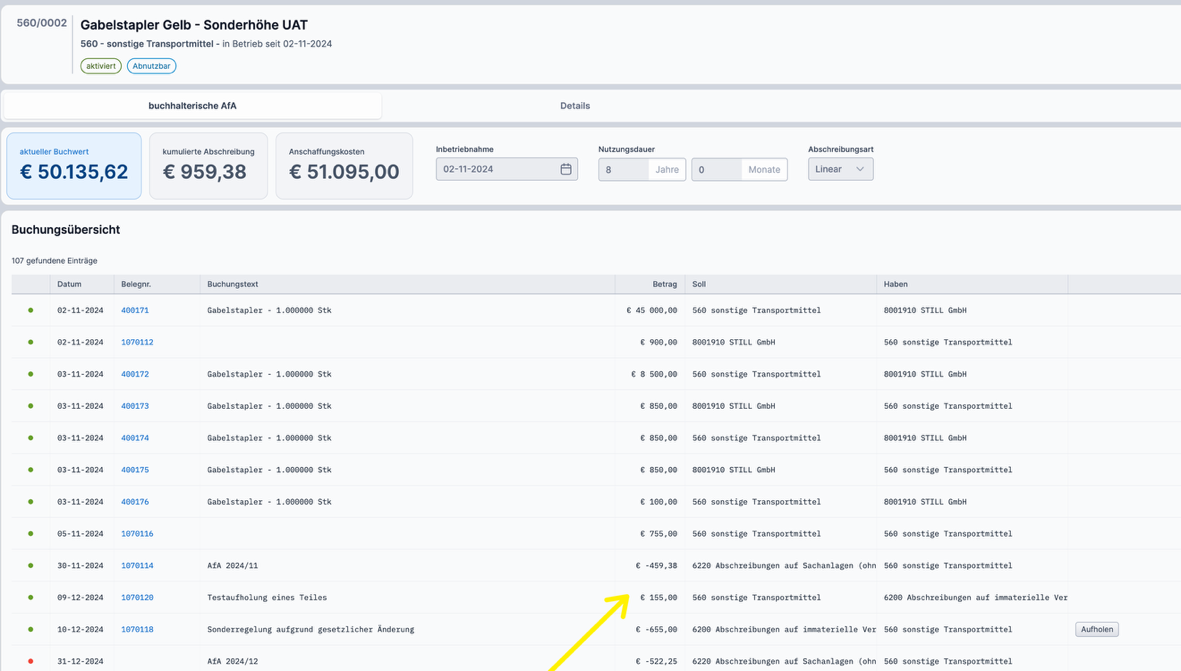Image resolution: width=1181 pixels, height=671 pixels.
Task: Click the Nutzungsdauer Jahre input field
Action: click(624, 170)
